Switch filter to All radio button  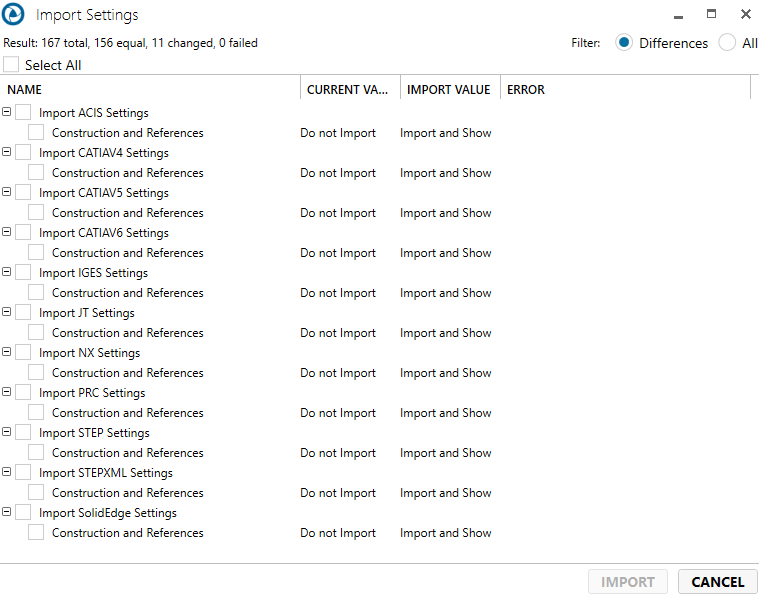click(727, 43)
